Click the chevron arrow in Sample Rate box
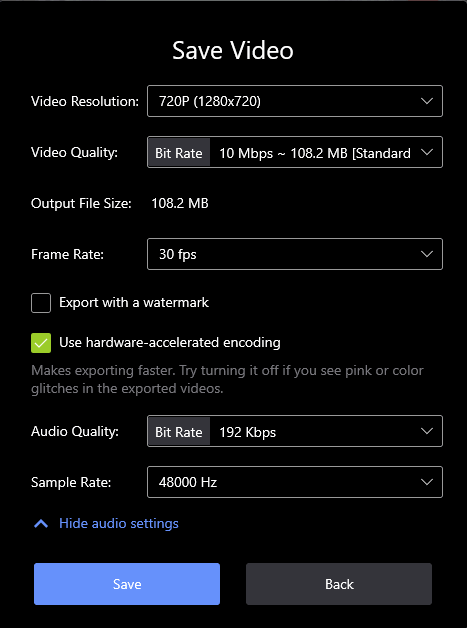The height and width of the screenshot is (628, 467). pyautogui.click(x=427, y=482)
